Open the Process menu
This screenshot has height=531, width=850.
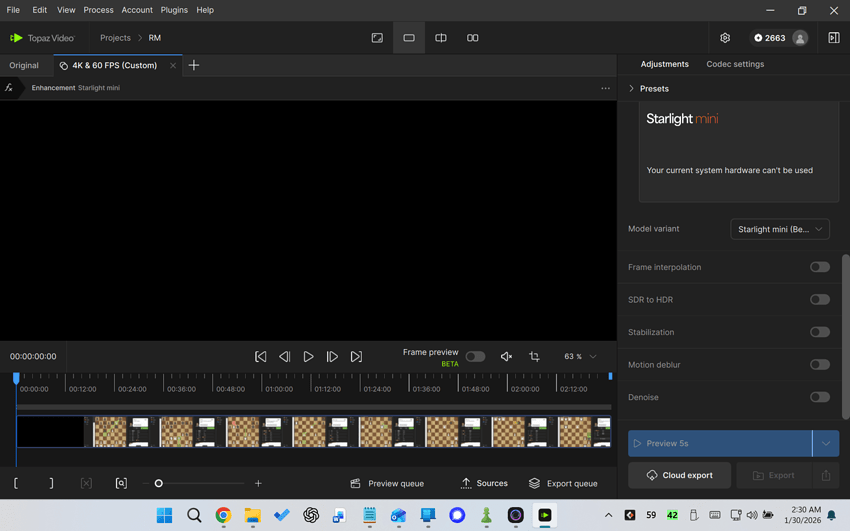[98, 10]
